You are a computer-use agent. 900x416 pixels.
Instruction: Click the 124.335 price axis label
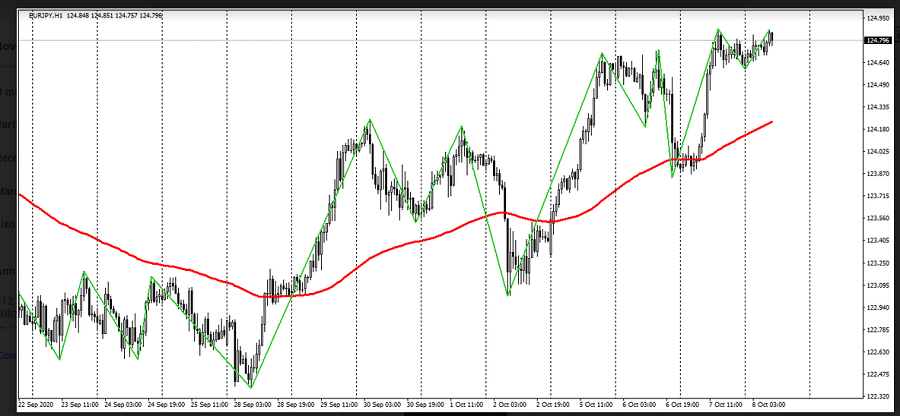879,107
